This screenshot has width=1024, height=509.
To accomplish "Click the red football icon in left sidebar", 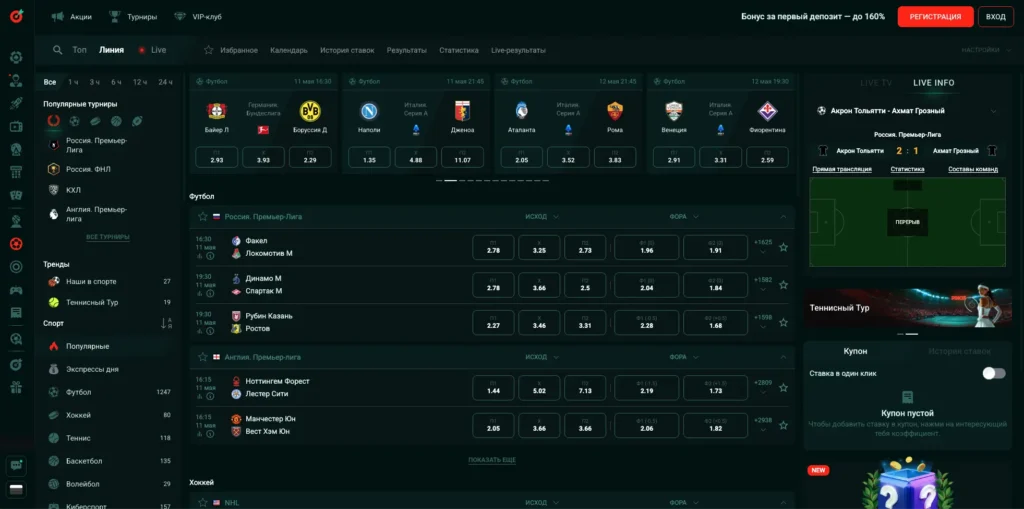I will click(16, 244).
